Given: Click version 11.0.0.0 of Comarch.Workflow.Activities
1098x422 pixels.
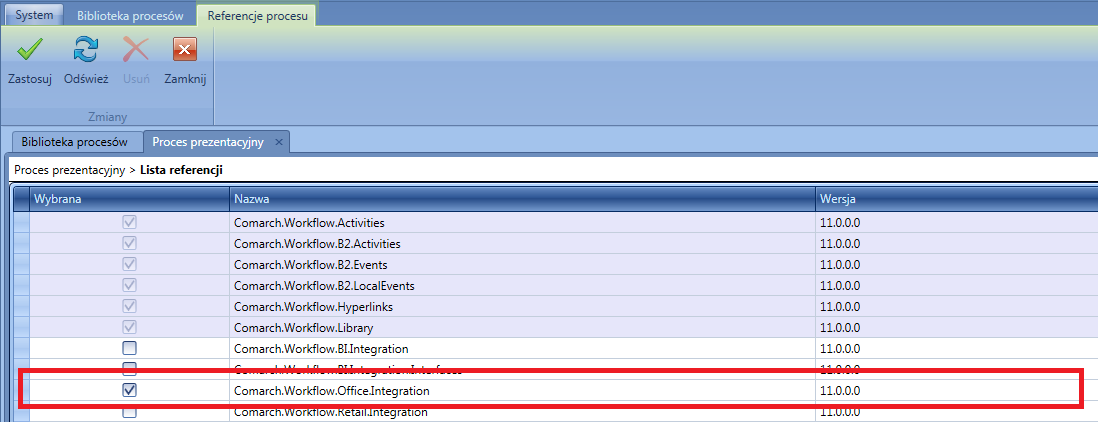Looking at the screenshot, I should 957,223.
